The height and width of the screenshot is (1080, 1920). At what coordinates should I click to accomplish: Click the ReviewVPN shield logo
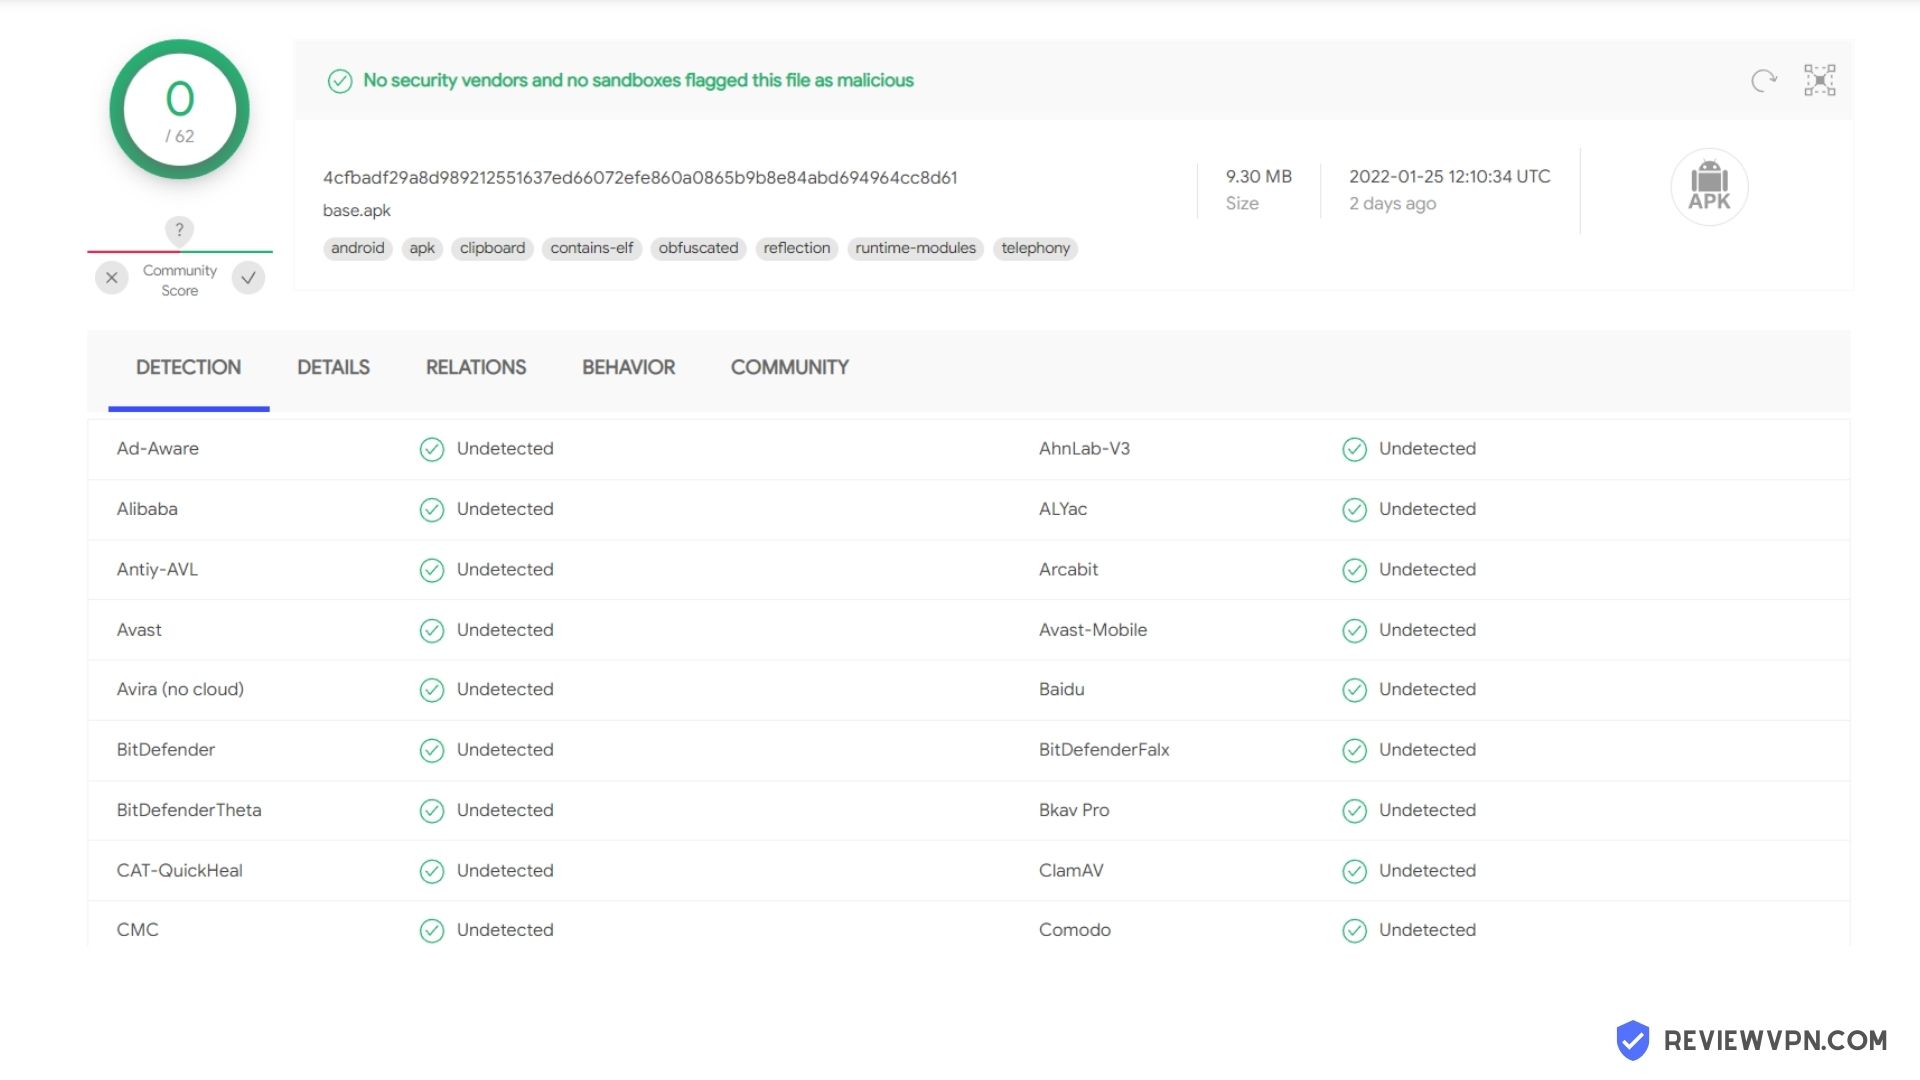[1633, 1040]
